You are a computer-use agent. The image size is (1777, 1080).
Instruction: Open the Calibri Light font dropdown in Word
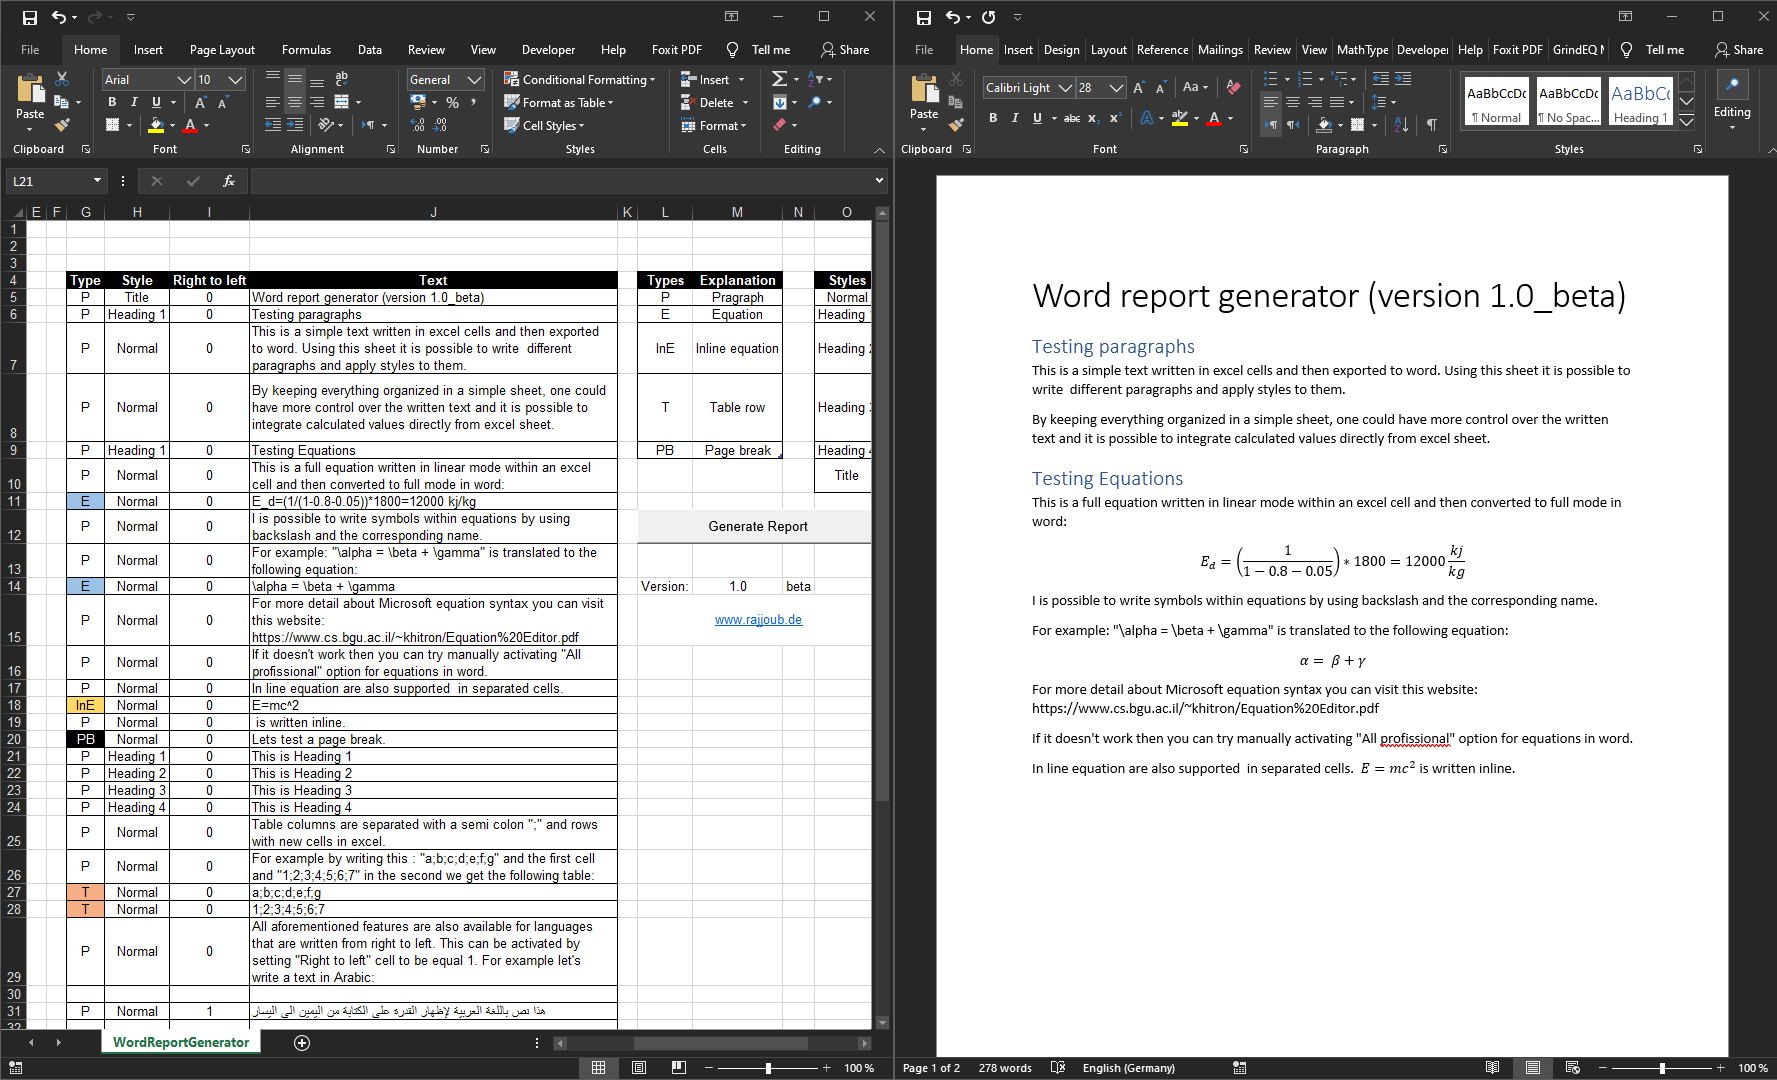(x=1063, y=87)
